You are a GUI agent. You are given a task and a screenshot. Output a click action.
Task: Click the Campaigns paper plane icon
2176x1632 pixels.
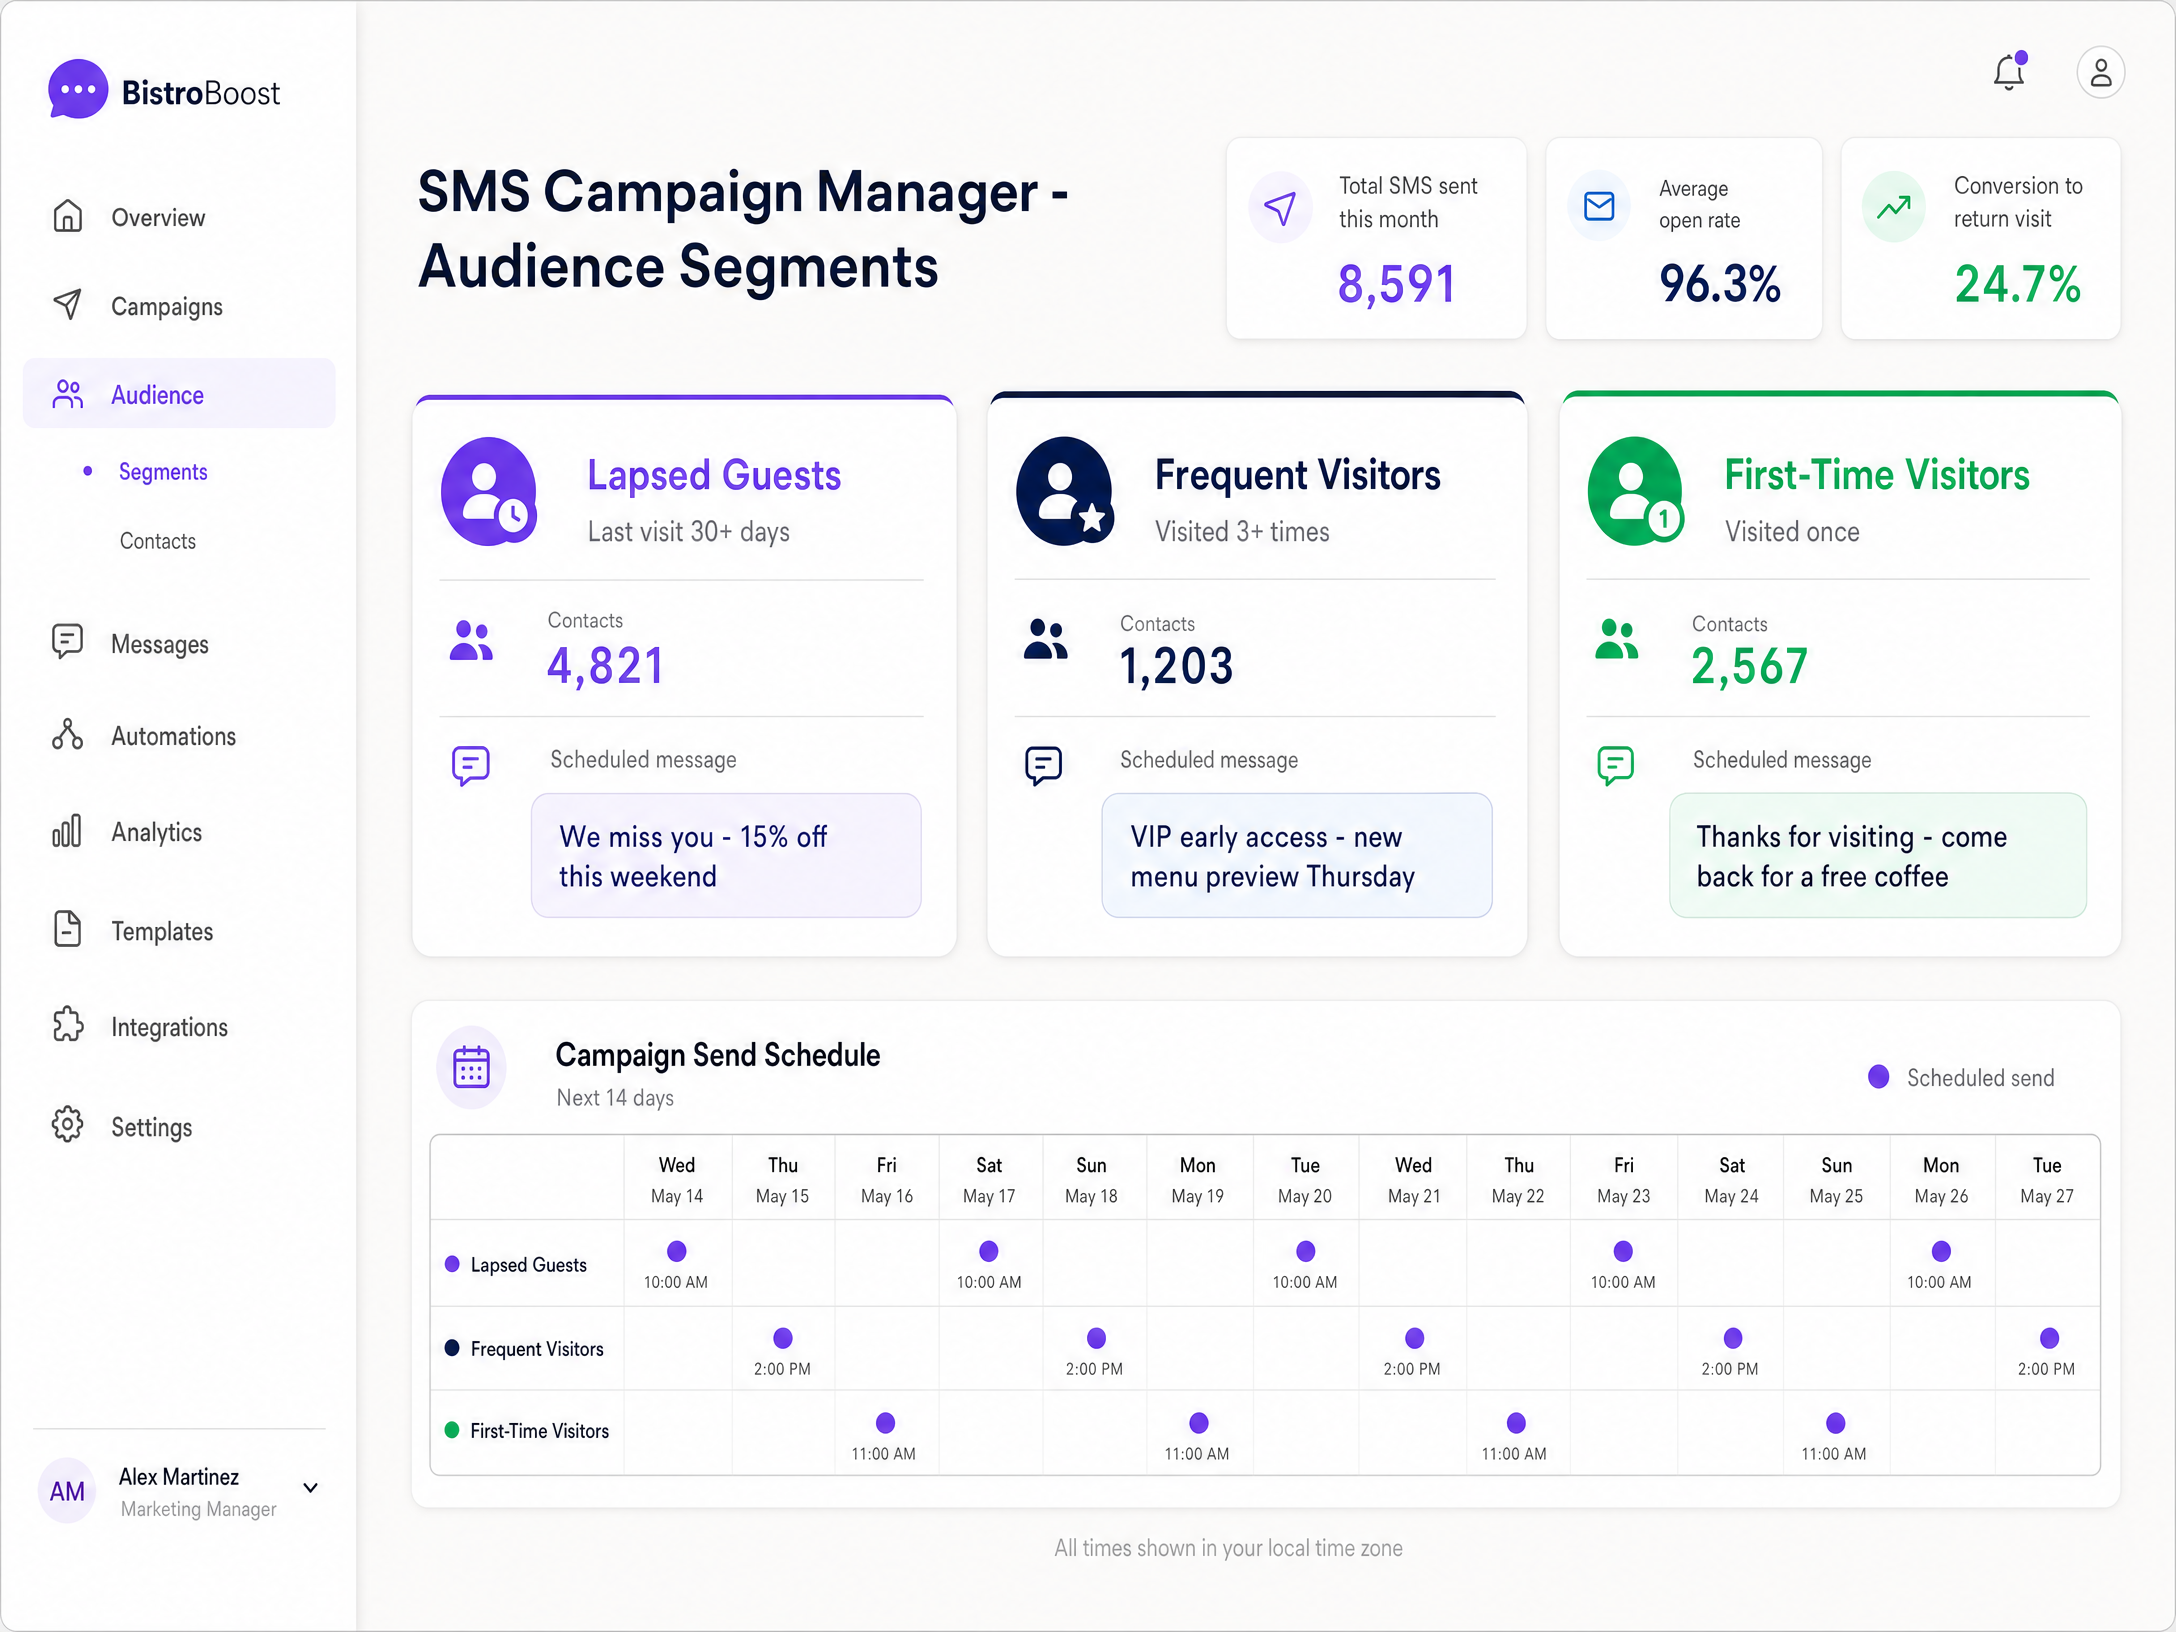click(67, 305)
